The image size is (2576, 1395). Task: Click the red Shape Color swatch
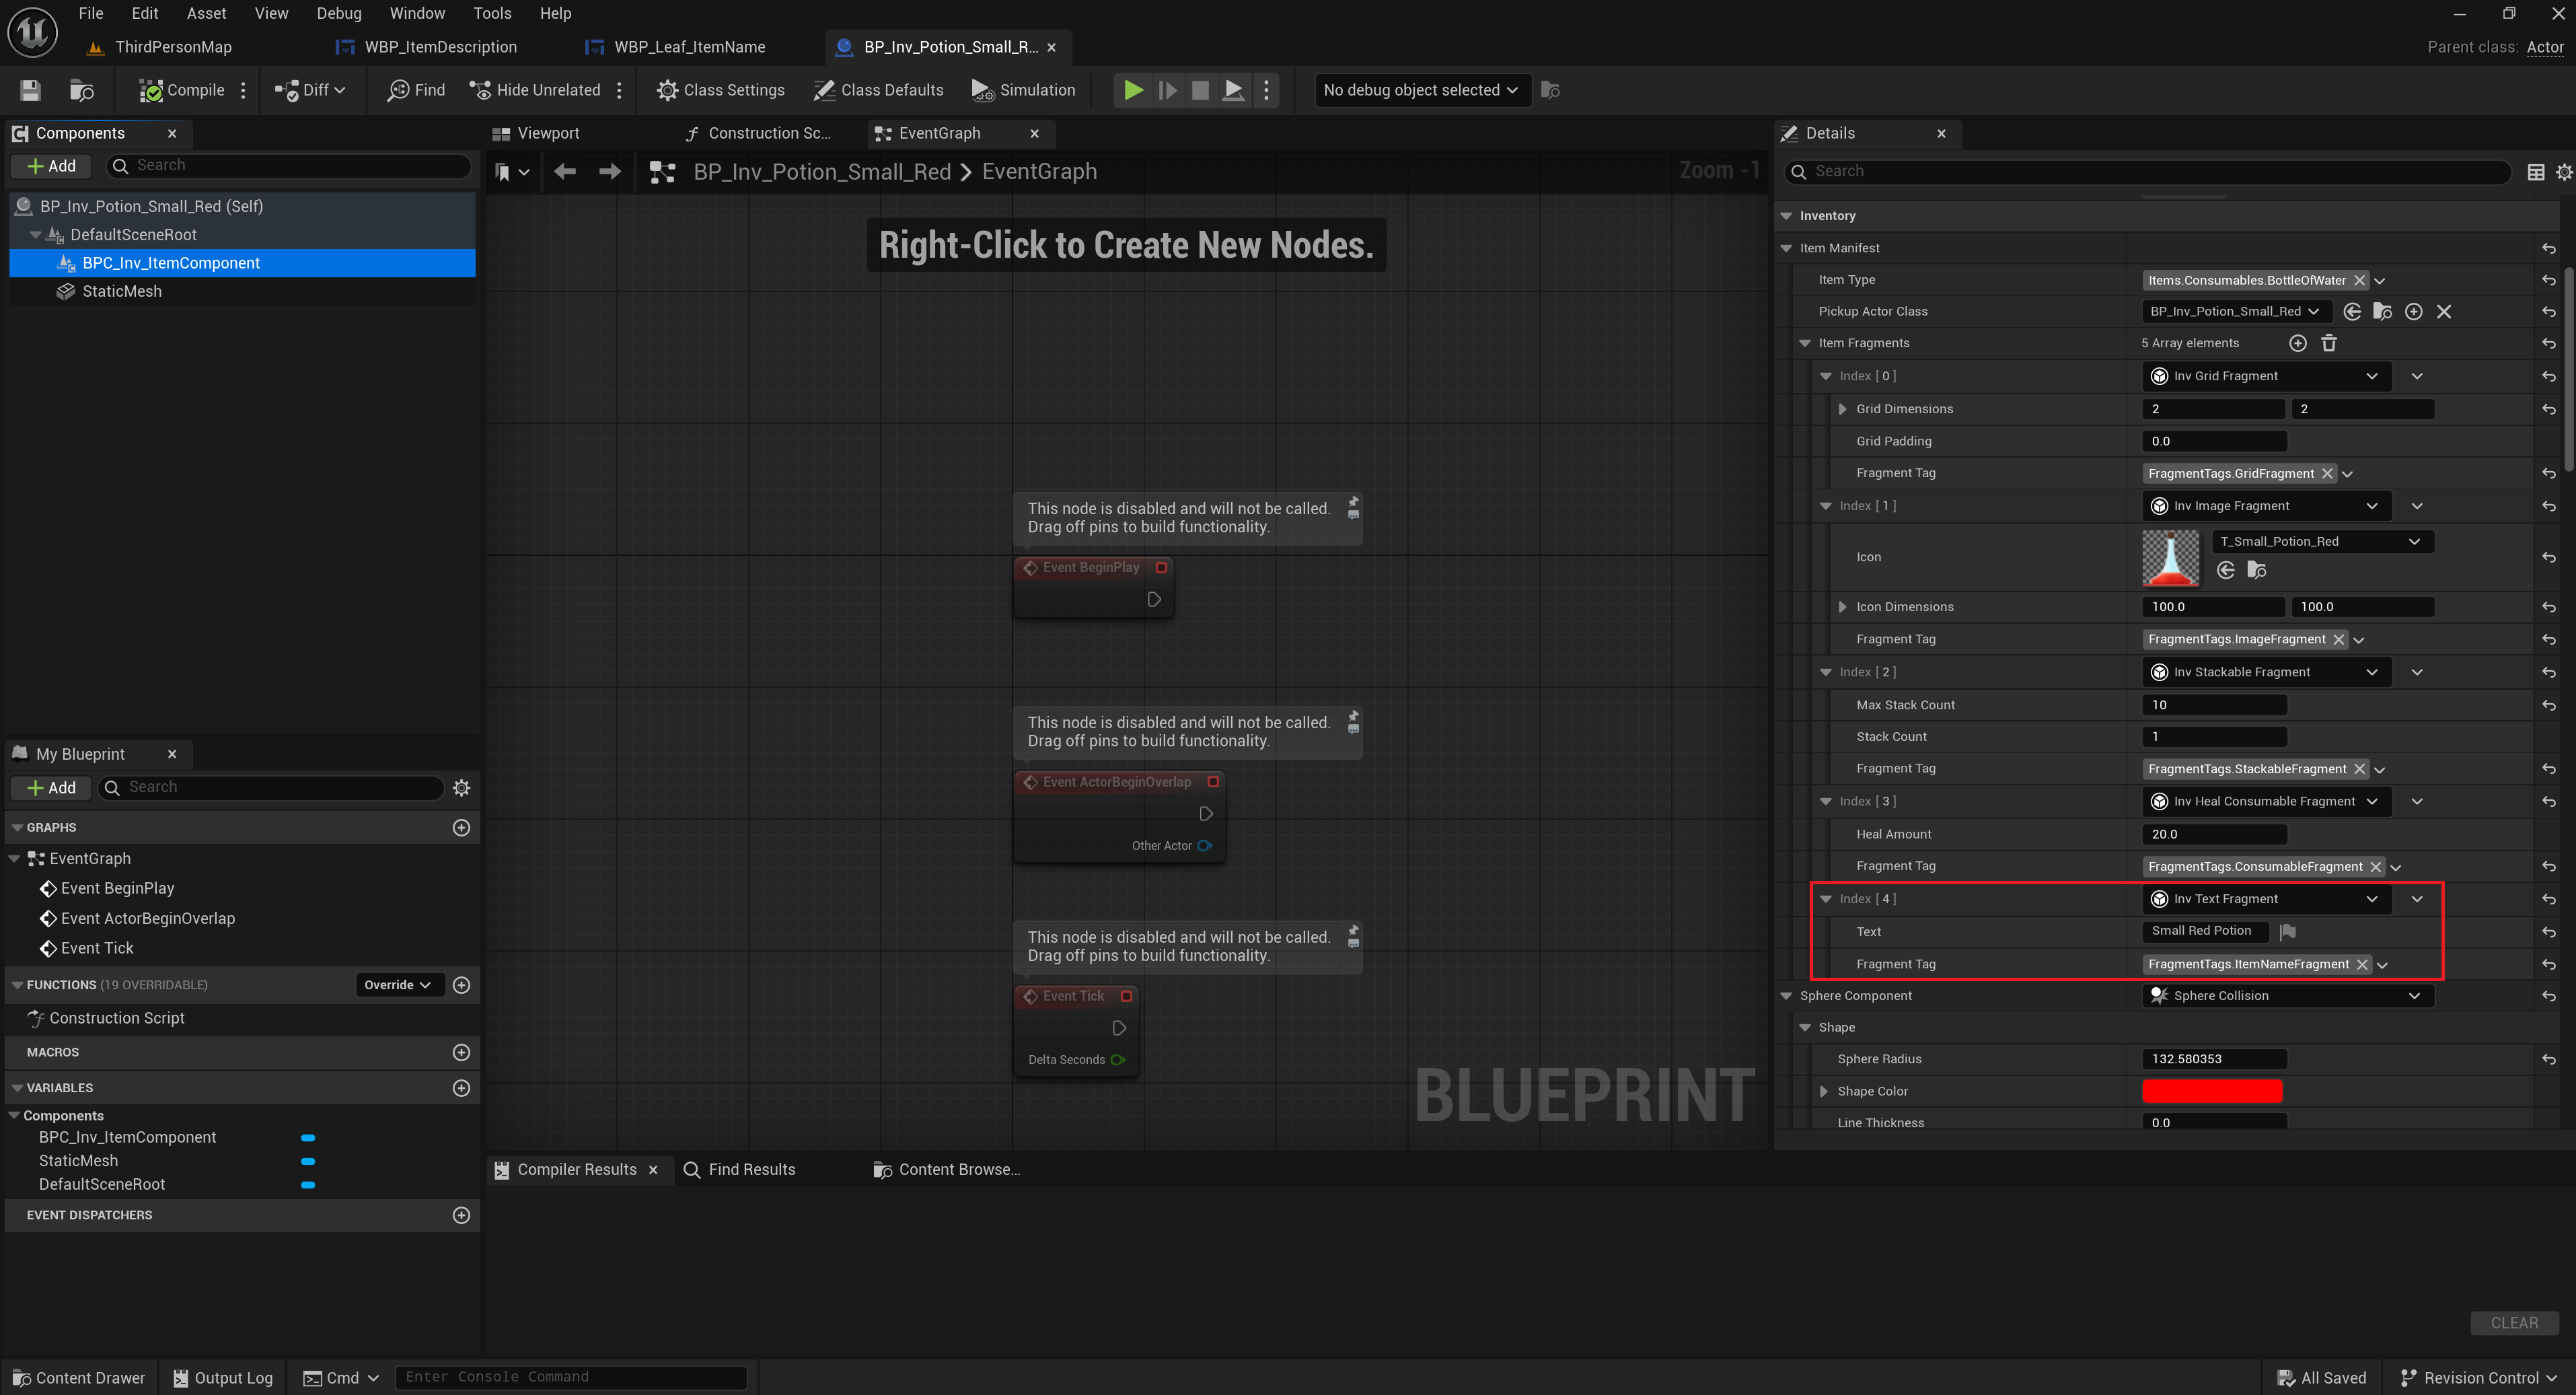[x=2211, y=1091]
